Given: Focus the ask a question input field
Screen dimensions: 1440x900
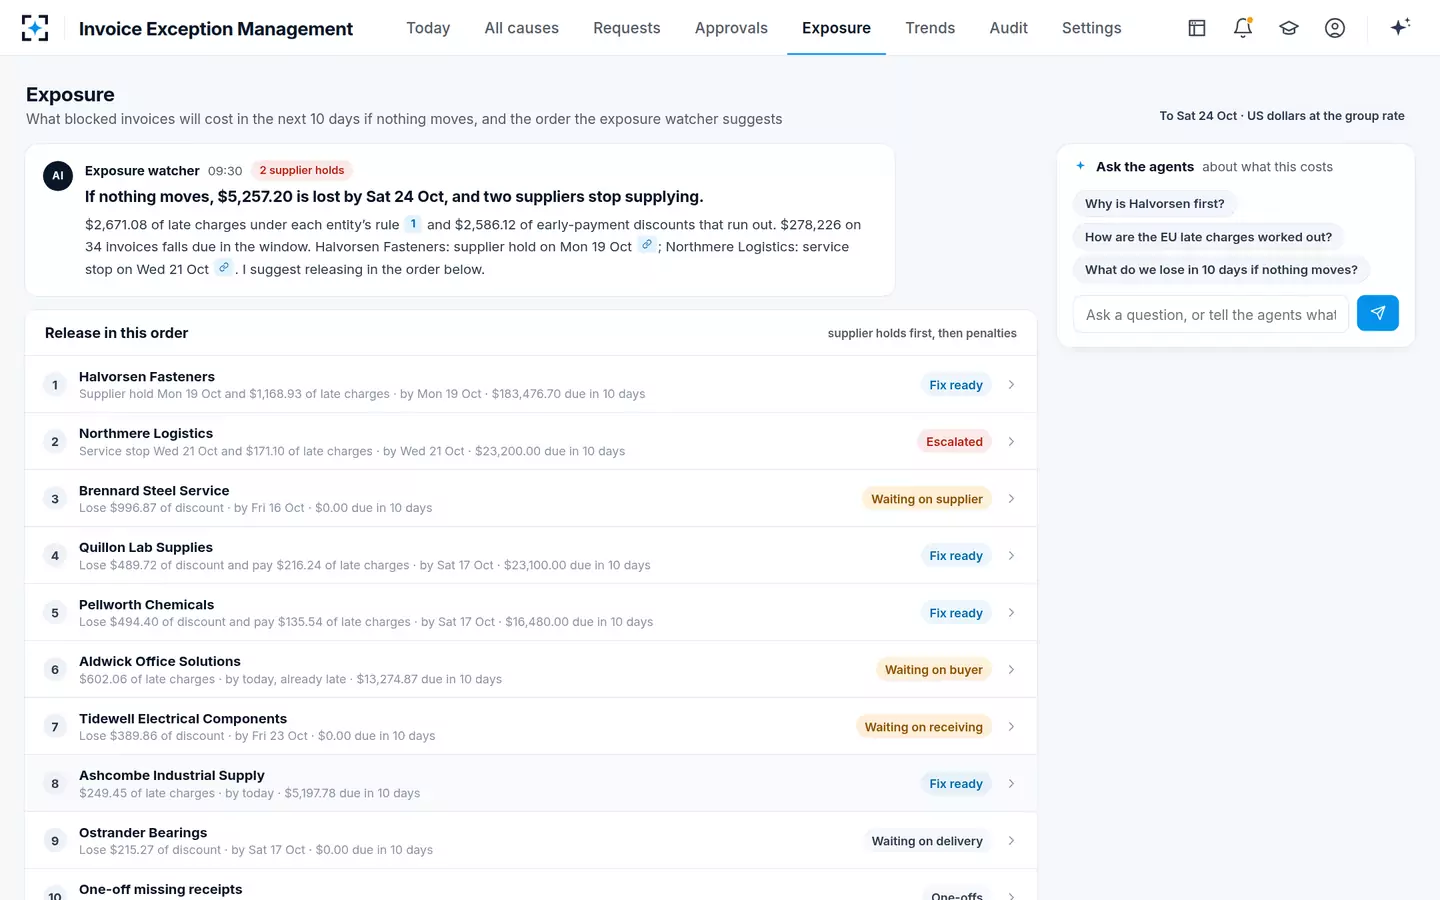Looking at the screenshot, I should click(x=1211, y=314).
